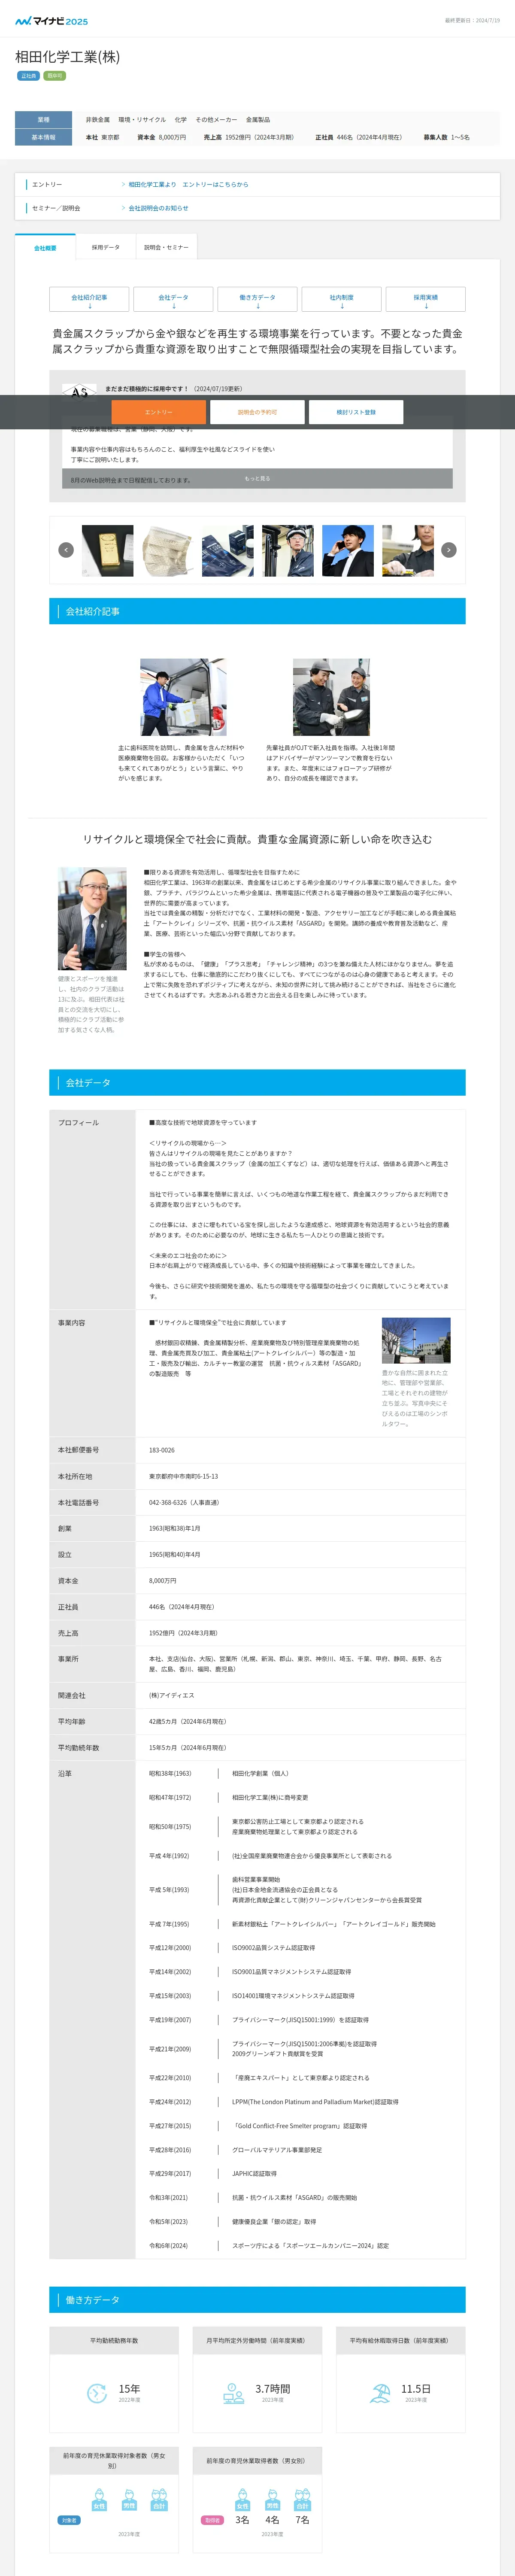Click the carousel previous arrow
The image size is (515, 2576).
point(66,550)
